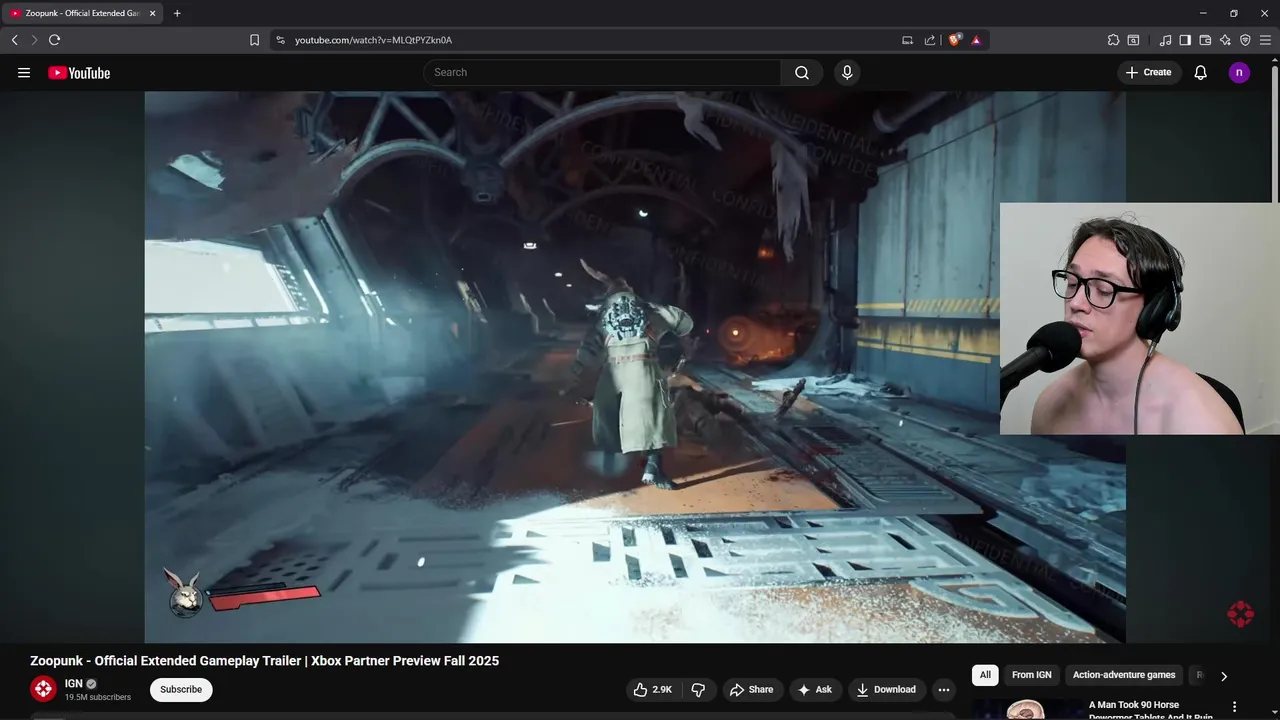Like the video (2.9K)

click(654, 689)
